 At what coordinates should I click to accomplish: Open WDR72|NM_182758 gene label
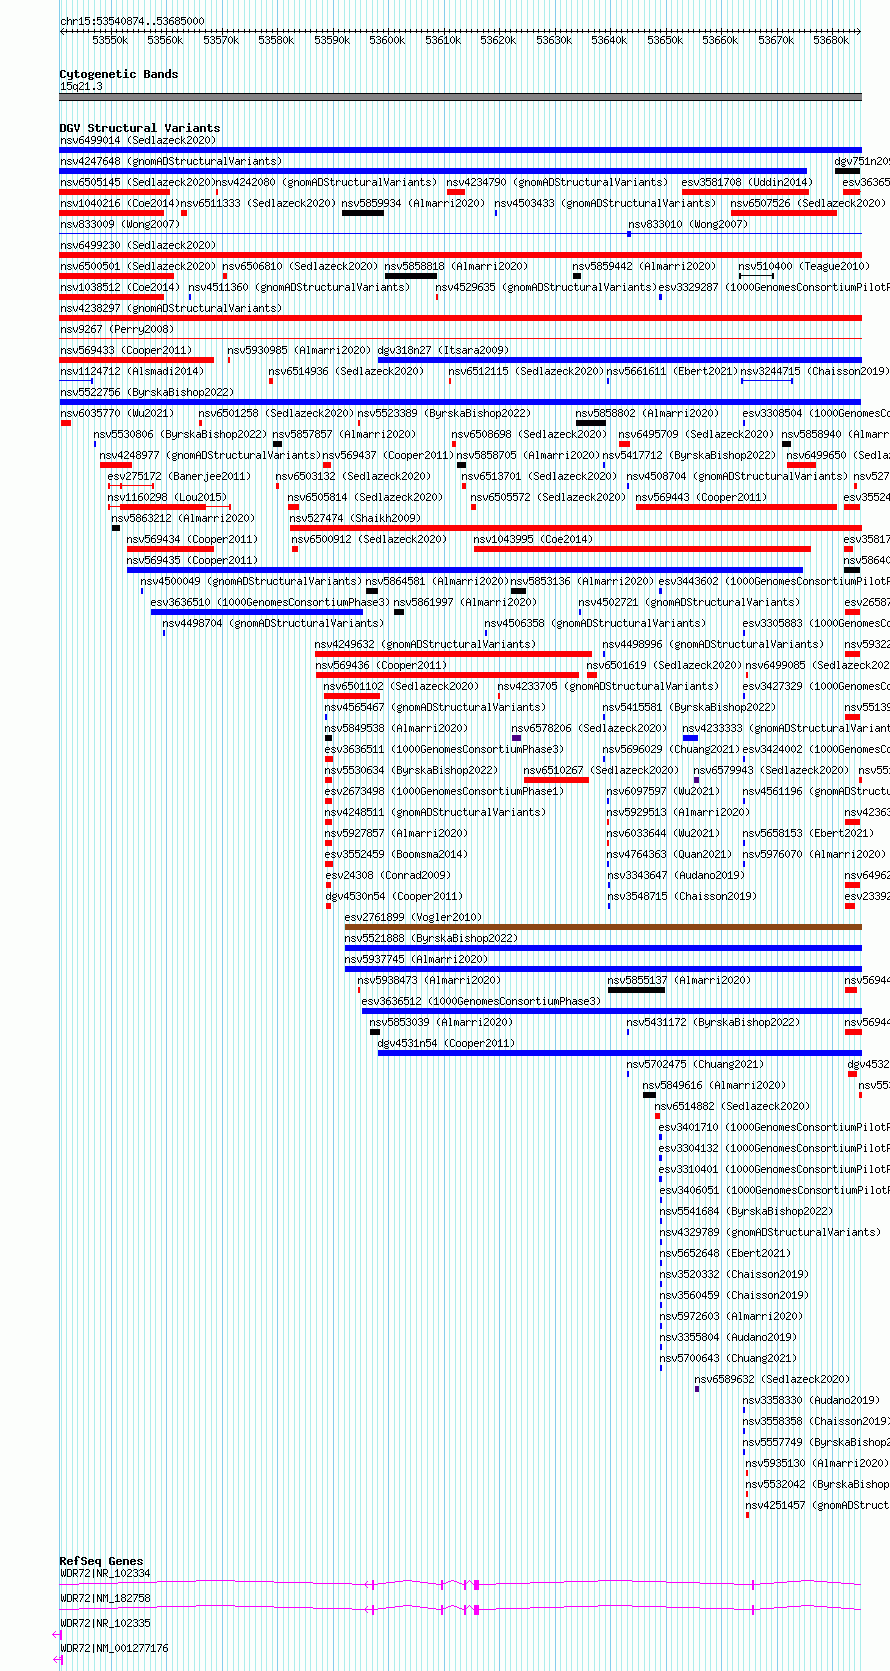(x=105, y=1598)
